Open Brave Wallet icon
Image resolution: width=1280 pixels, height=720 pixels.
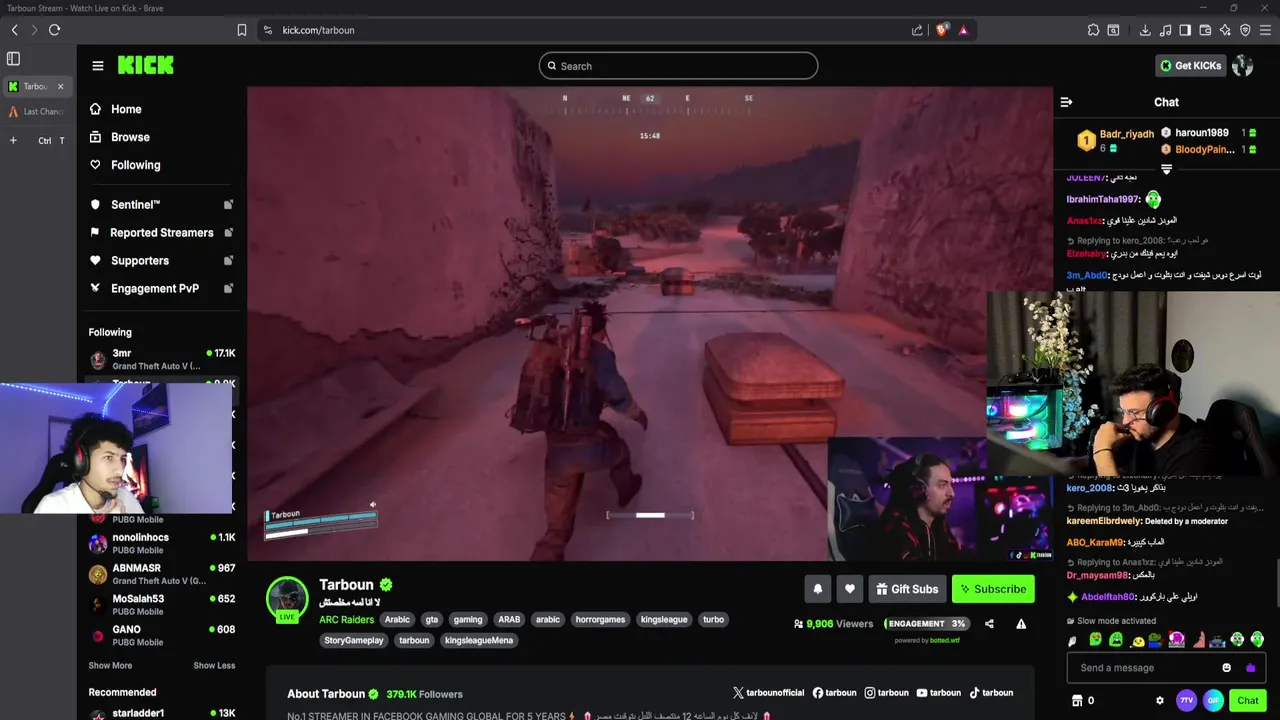tap(1205, 30)
